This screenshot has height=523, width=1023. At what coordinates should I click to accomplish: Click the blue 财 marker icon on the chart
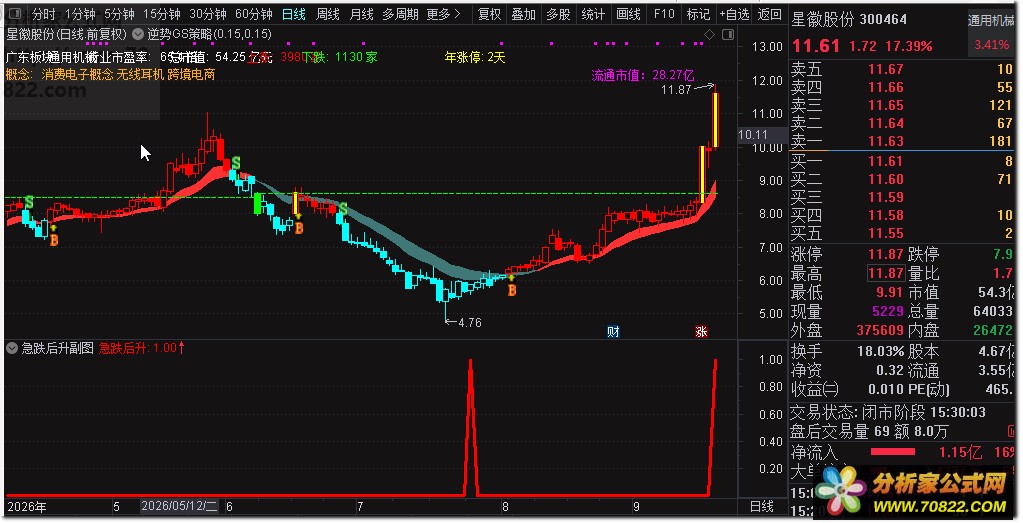[613, 332]
